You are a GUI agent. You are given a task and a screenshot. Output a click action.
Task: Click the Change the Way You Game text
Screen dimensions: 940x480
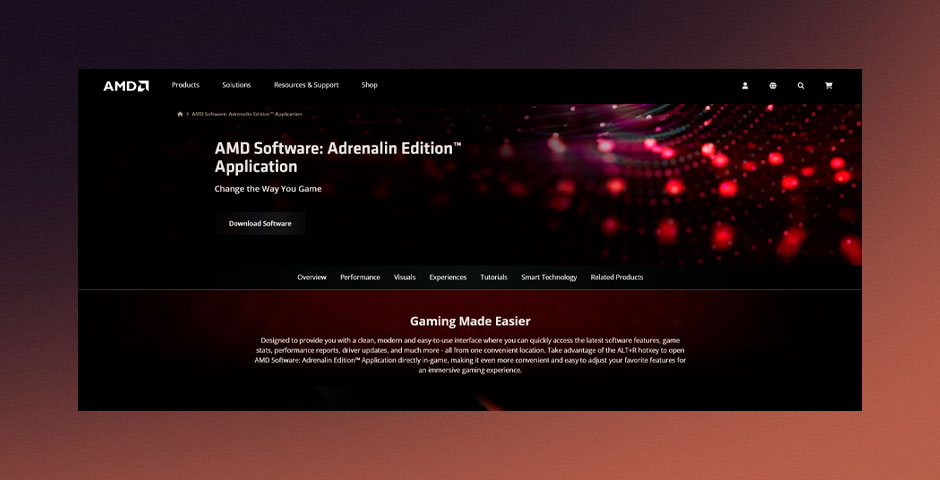(268, 189)
